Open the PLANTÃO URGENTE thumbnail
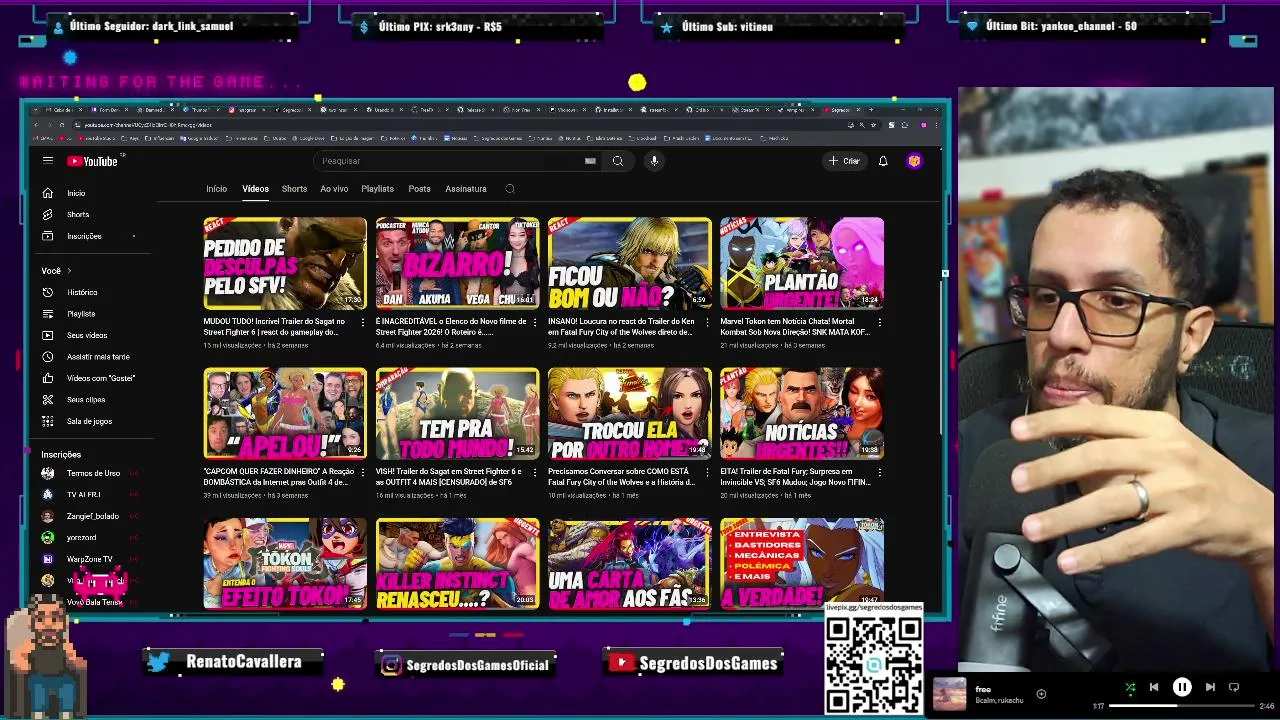 click(802, 263)
